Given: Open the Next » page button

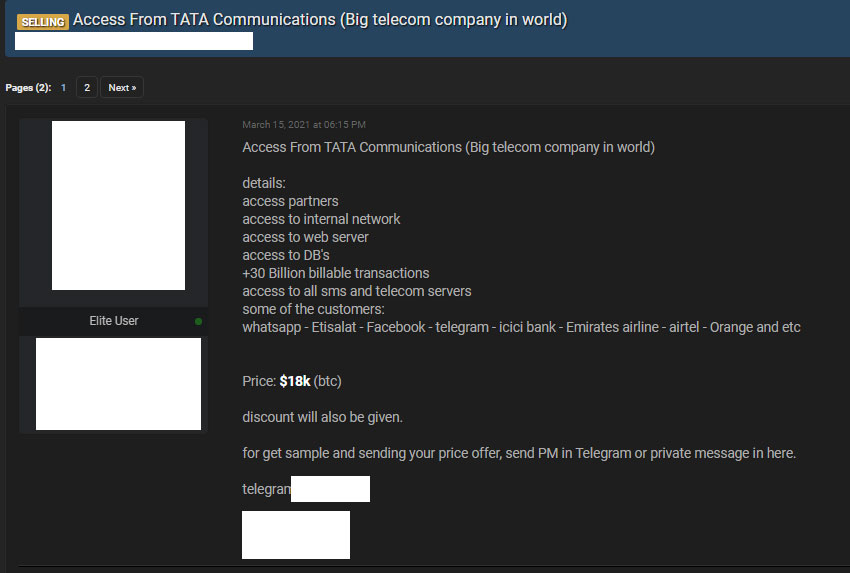Looking at the screenshot, I should (122, 87).
